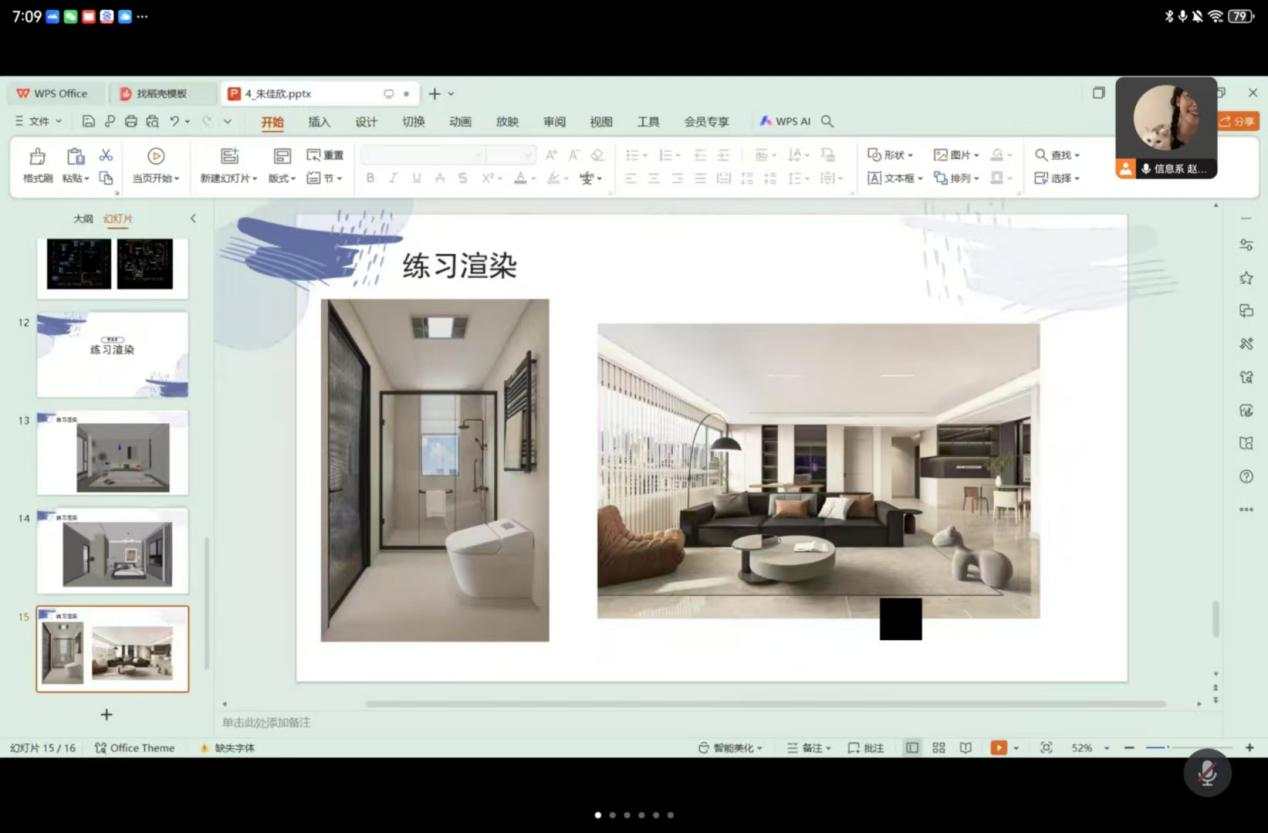Open the 图片 picture dropdown
The width and height of the screenshot is (1268, 833).
956,155
